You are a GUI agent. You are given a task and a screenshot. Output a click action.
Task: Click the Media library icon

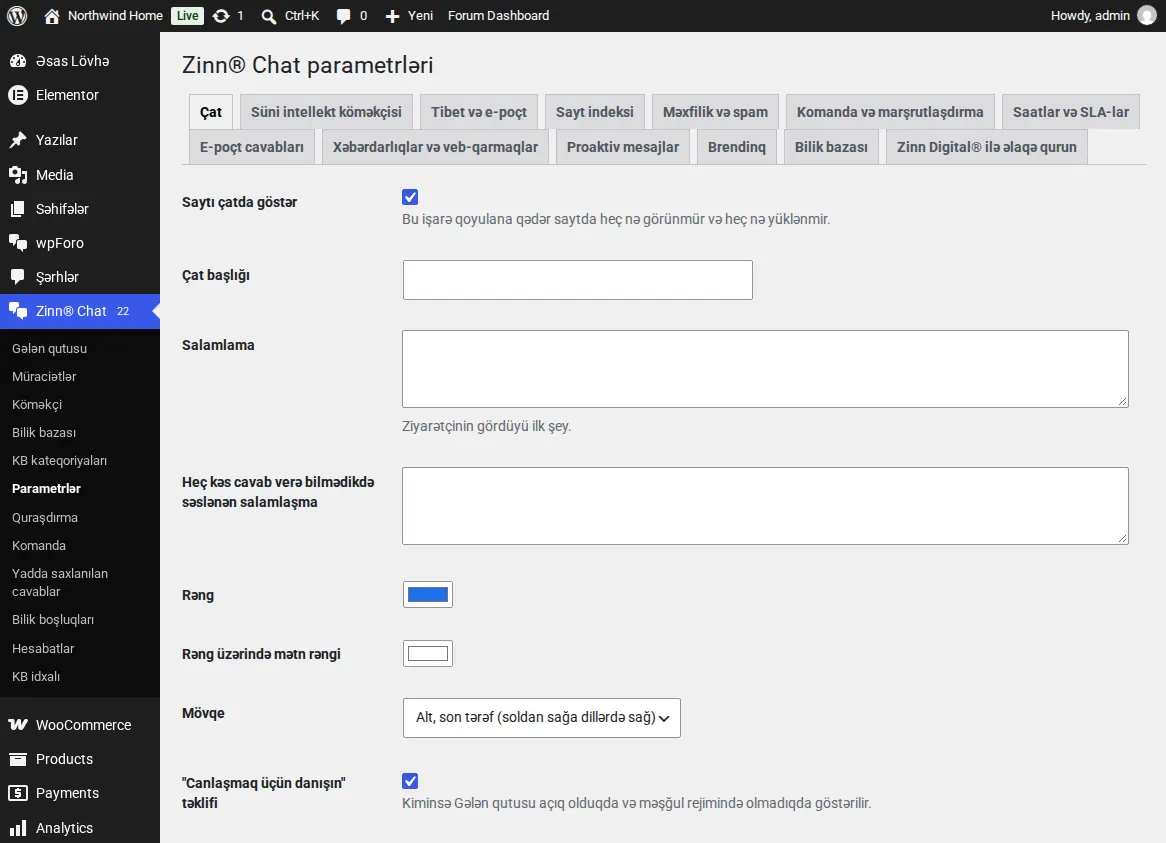click(x=18, y=175)
